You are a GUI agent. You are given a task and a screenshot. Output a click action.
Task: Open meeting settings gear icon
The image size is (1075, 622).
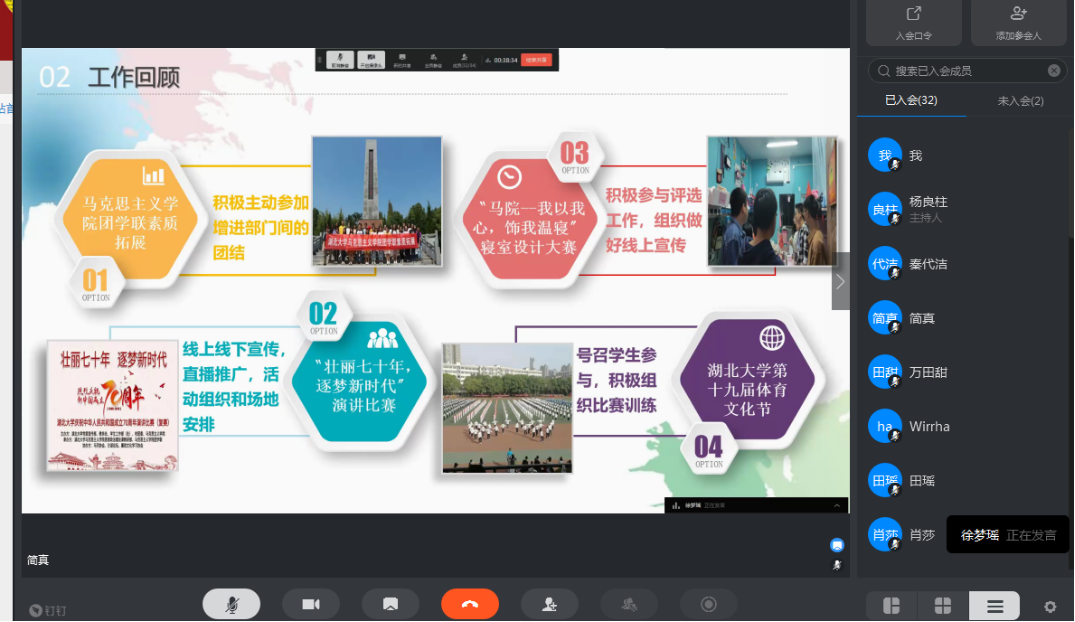(1050, 606)
